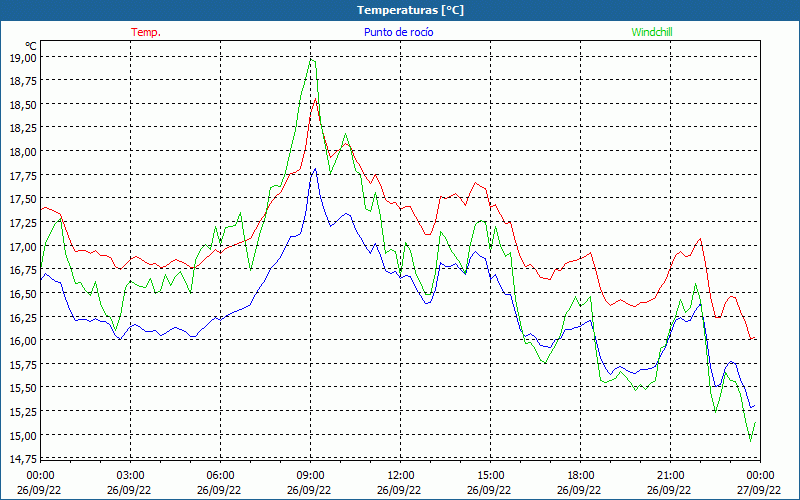This screenshot has width=800, height=500.
Task: Select the 16,00 y-axis value
Action: click(x=23, y=341)
